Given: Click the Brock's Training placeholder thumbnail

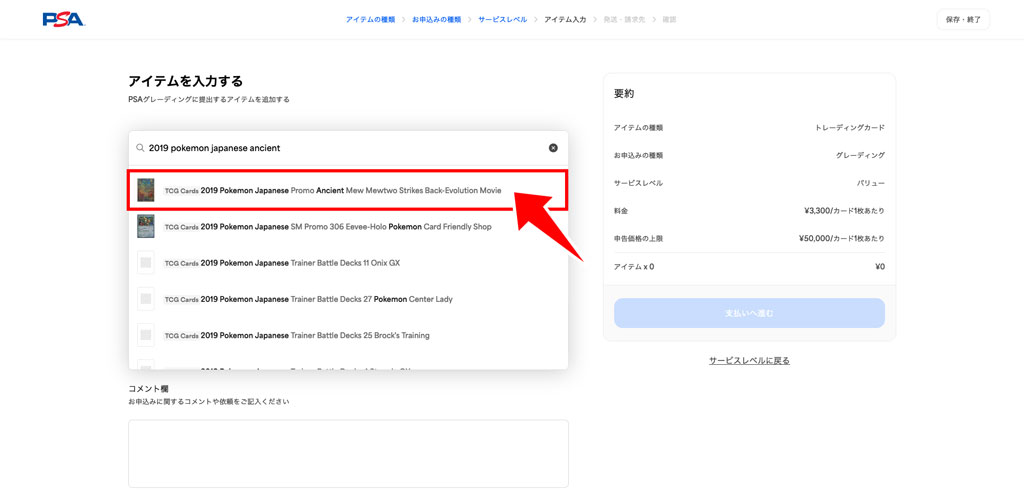Looking at the screenshot, I should pos(146,335).
